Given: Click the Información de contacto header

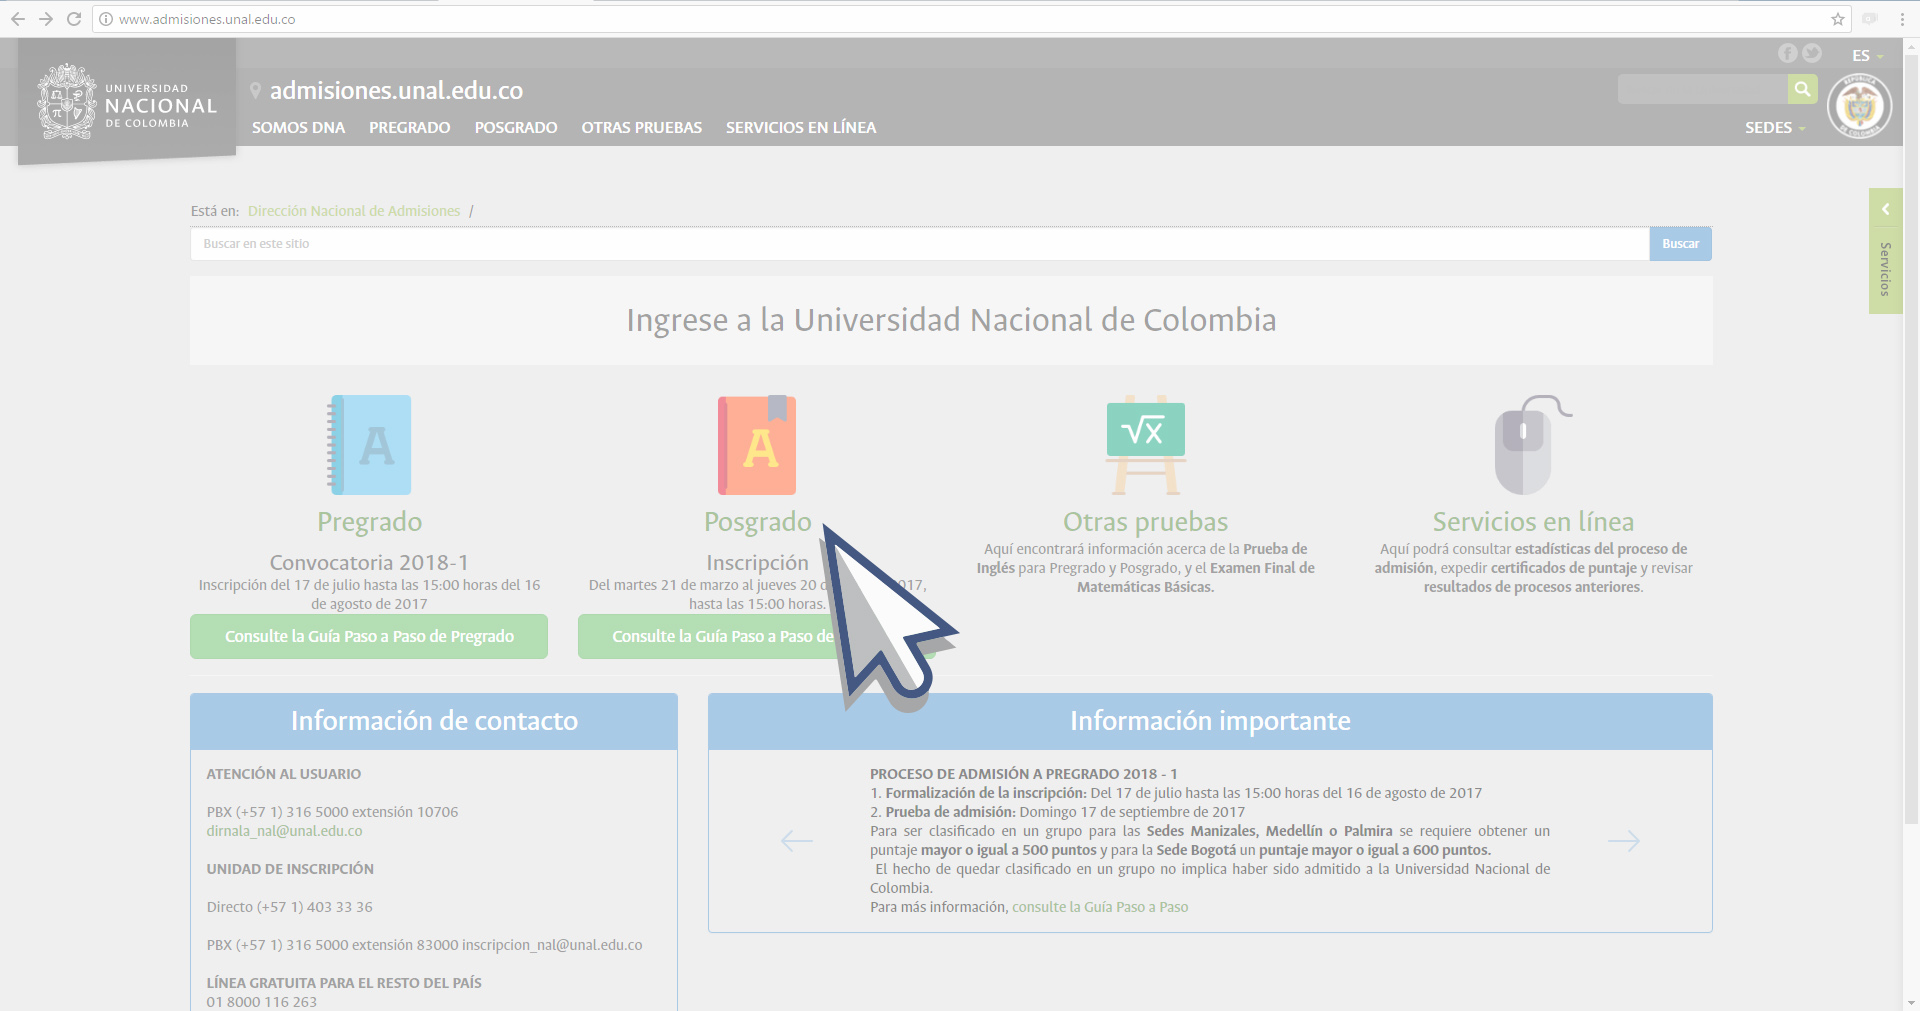Looking at the screenshot, I should pos(434,721).
